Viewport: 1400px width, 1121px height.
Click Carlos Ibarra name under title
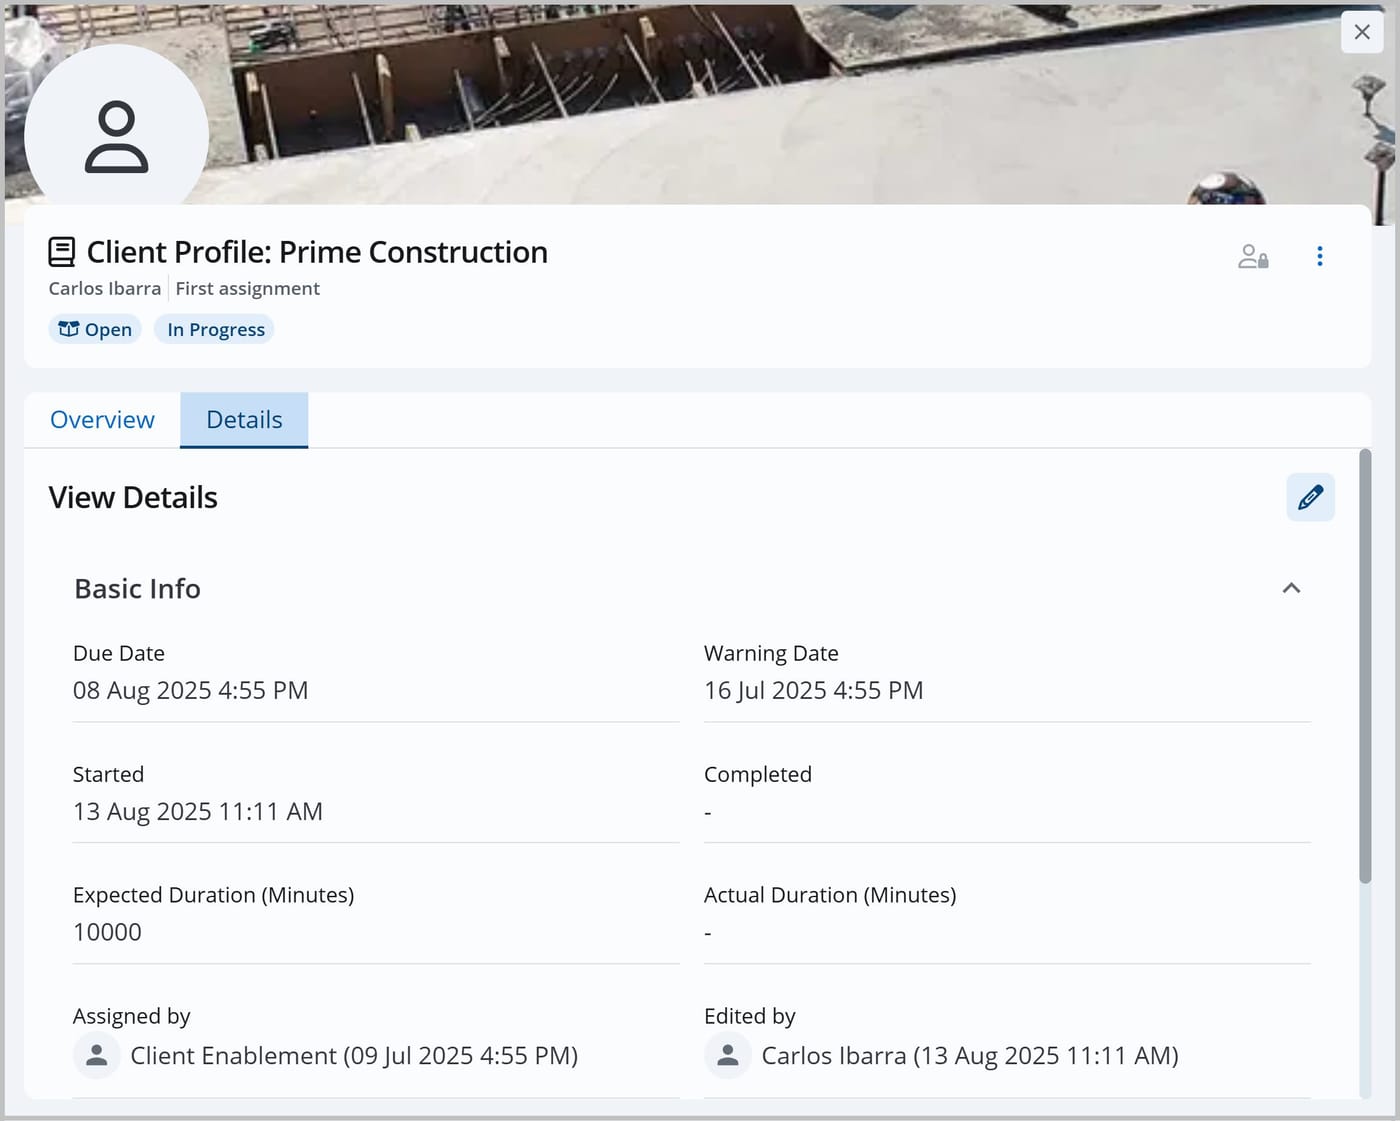coord(105,288)
